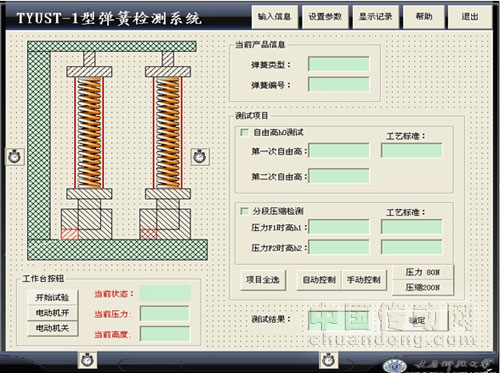Click the 第二次自由高 field
Viewport: 500px width, 373px height.
(339, 176)
